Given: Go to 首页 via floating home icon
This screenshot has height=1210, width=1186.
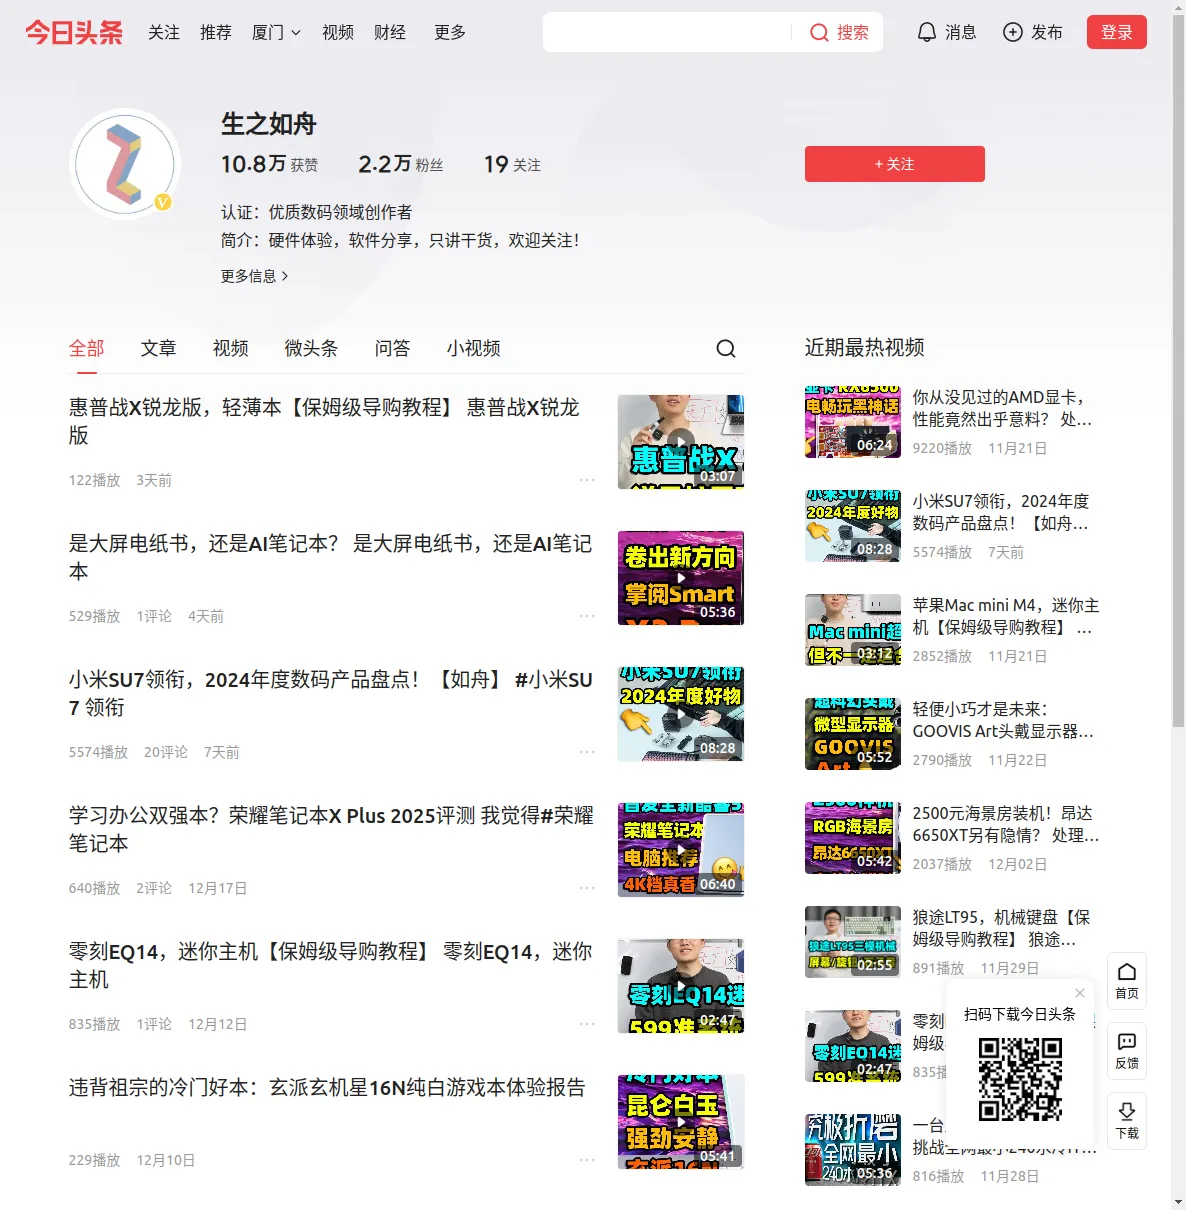Looking at the screenshot, I should [1127, 980].
